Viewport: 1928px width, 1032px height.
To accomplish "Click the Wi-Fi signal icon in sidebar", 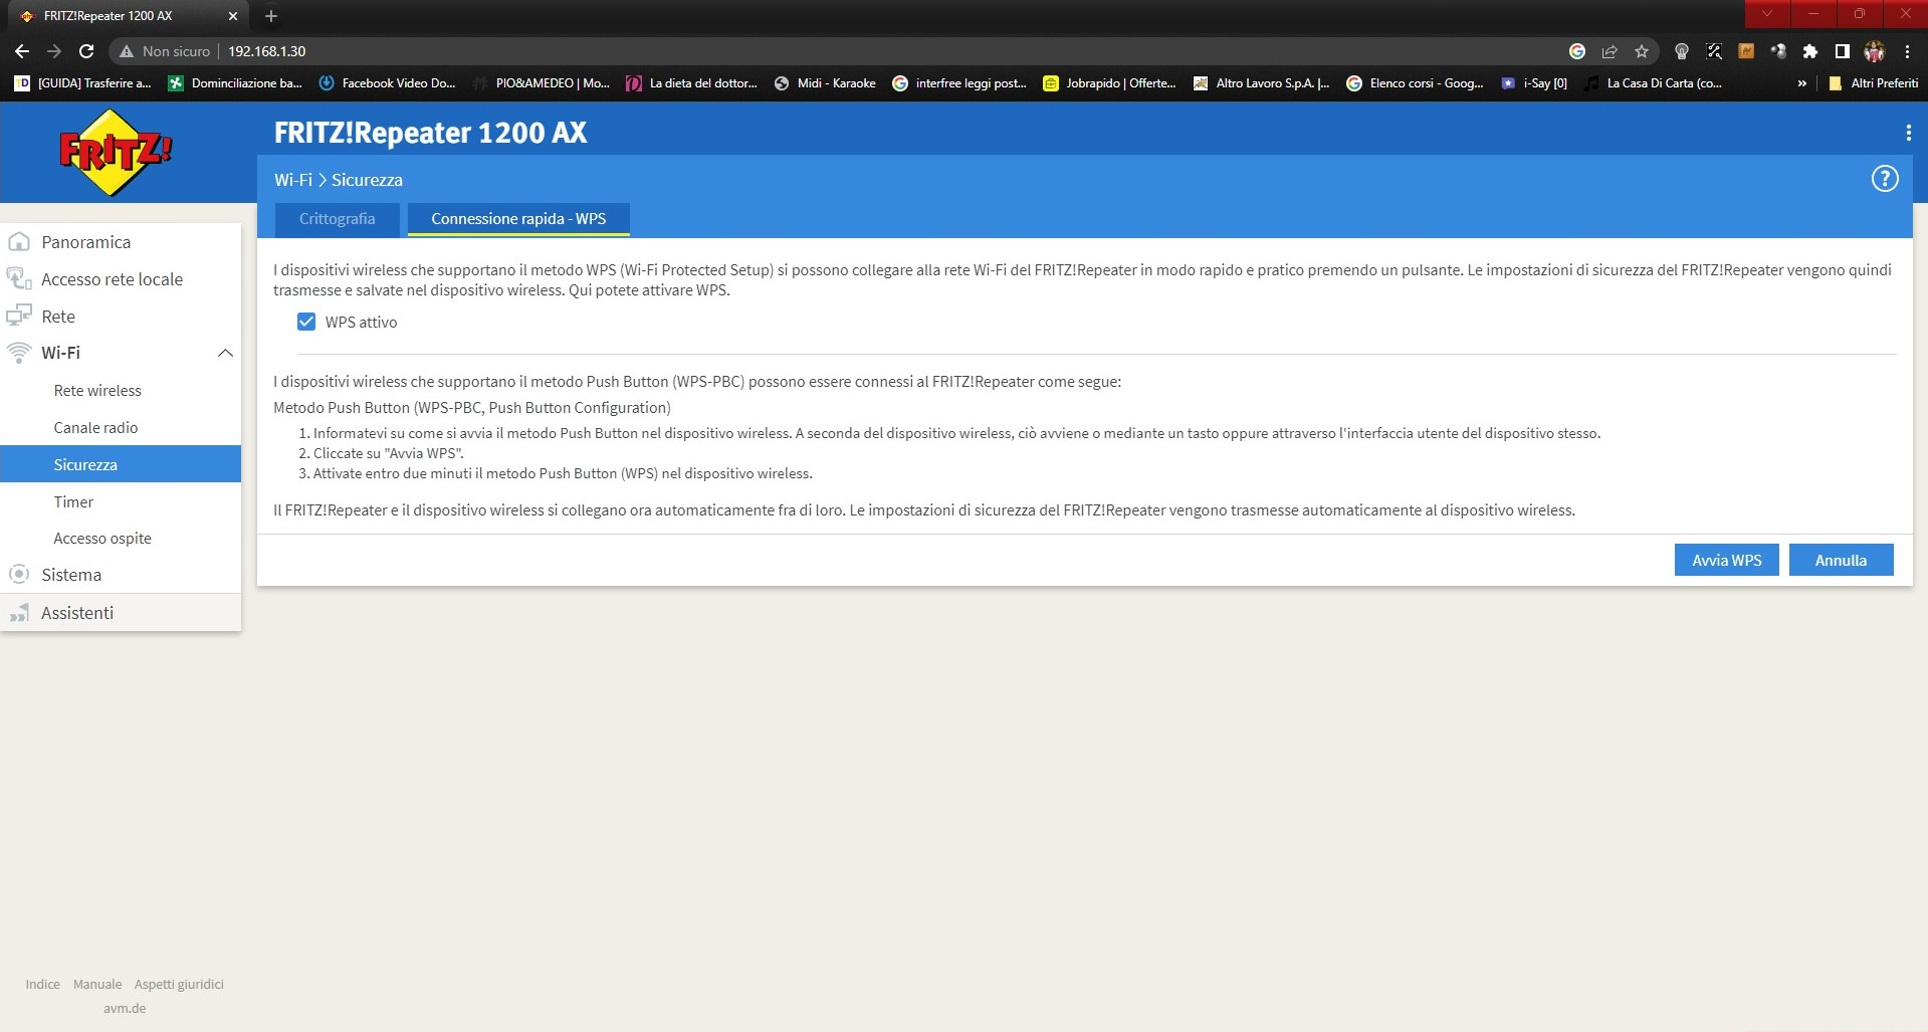I will point(19,352).
